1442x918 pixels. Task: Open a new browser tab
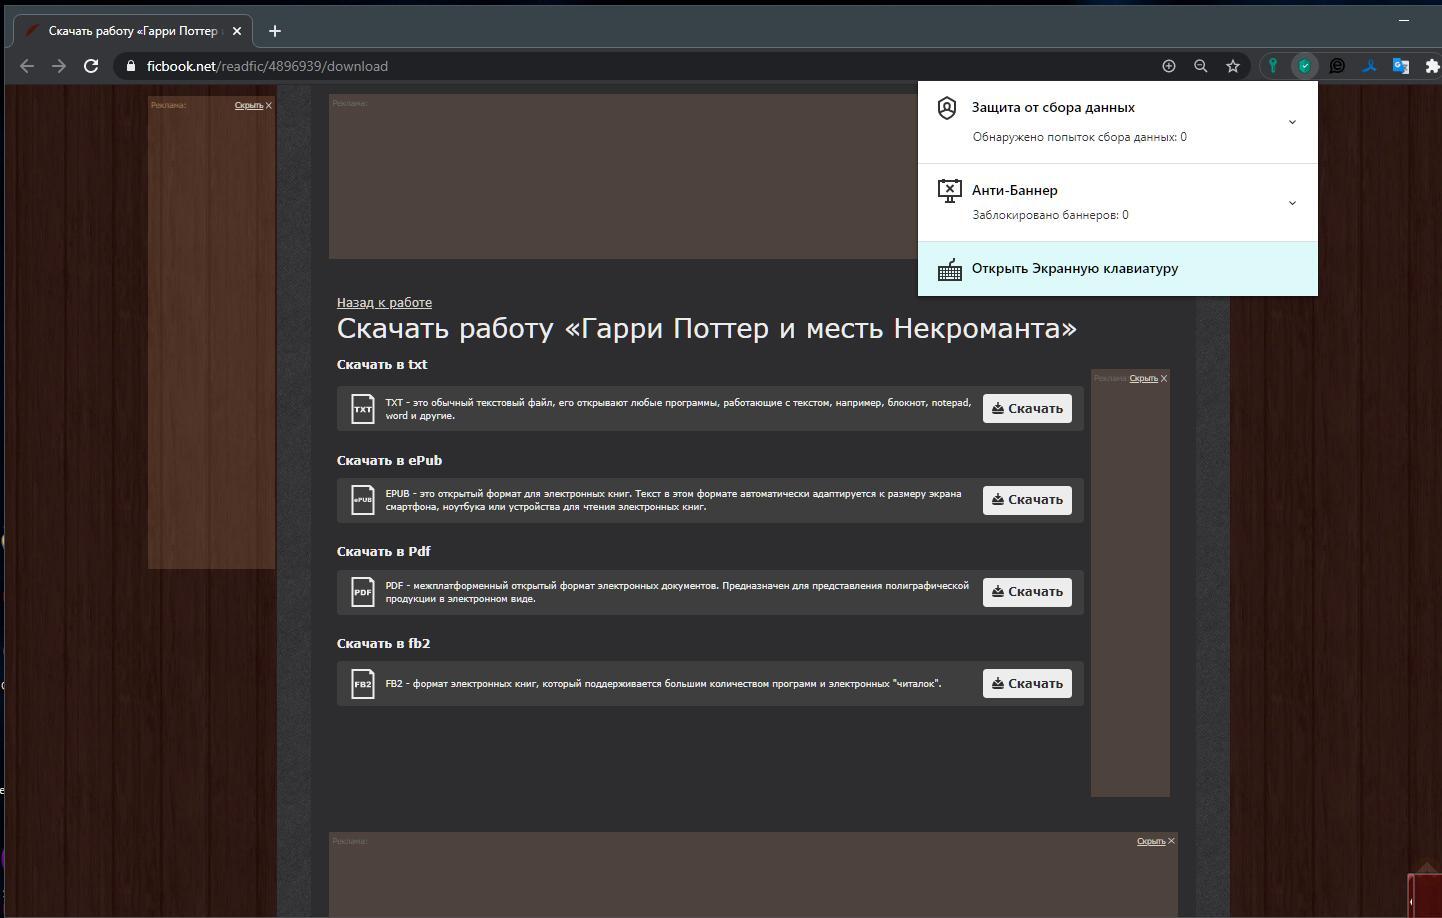275,31
